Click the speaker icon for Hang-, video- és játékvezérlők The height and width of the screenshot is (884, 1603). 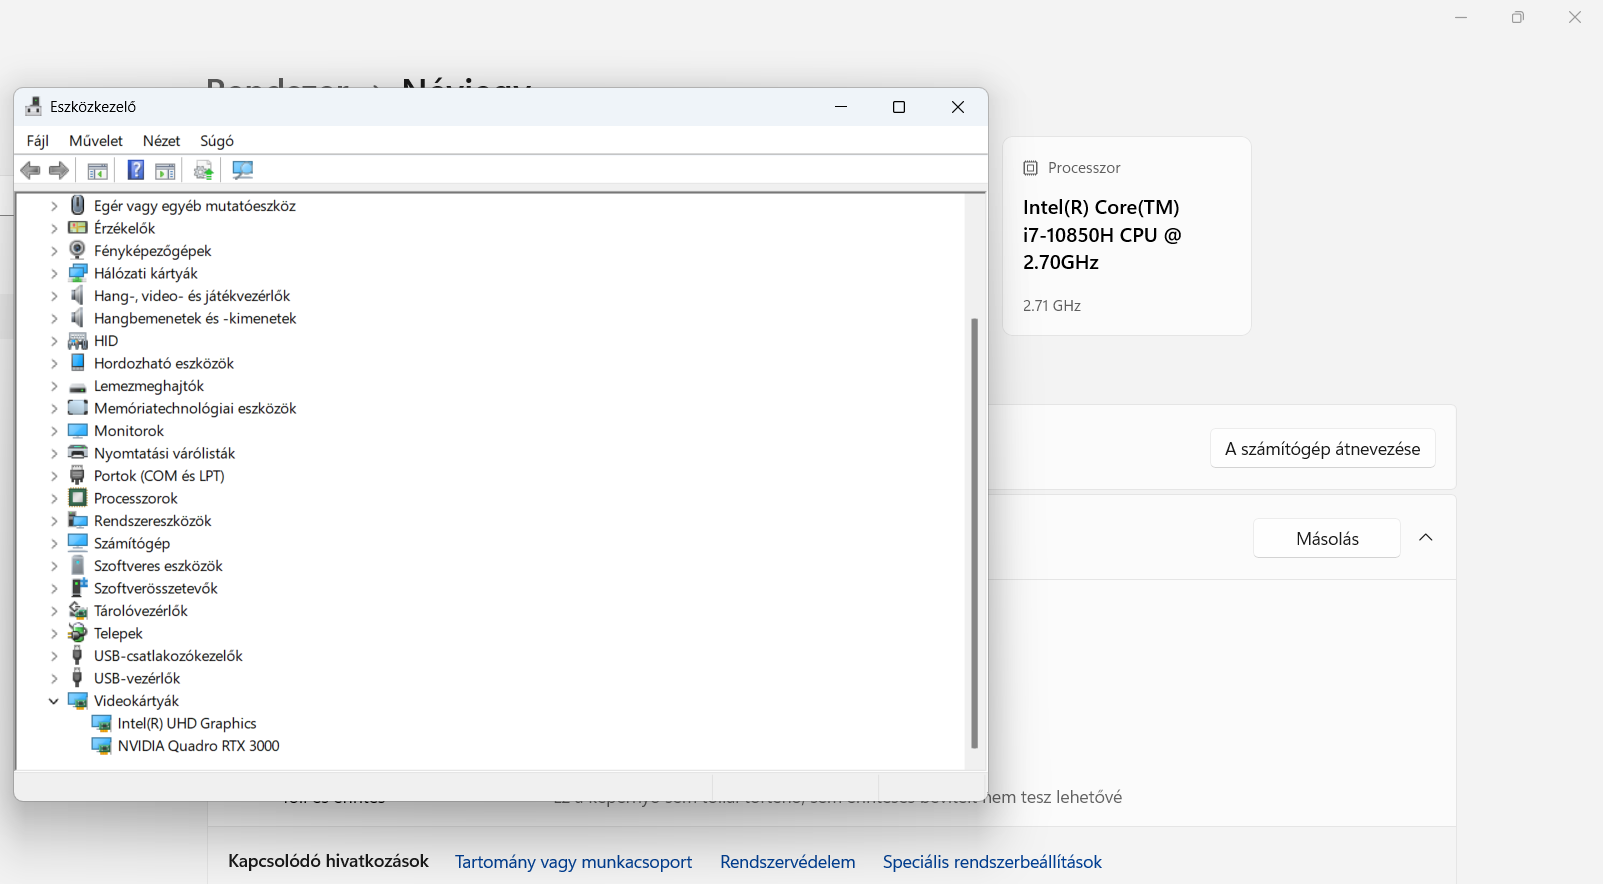(x=78, y=295)
